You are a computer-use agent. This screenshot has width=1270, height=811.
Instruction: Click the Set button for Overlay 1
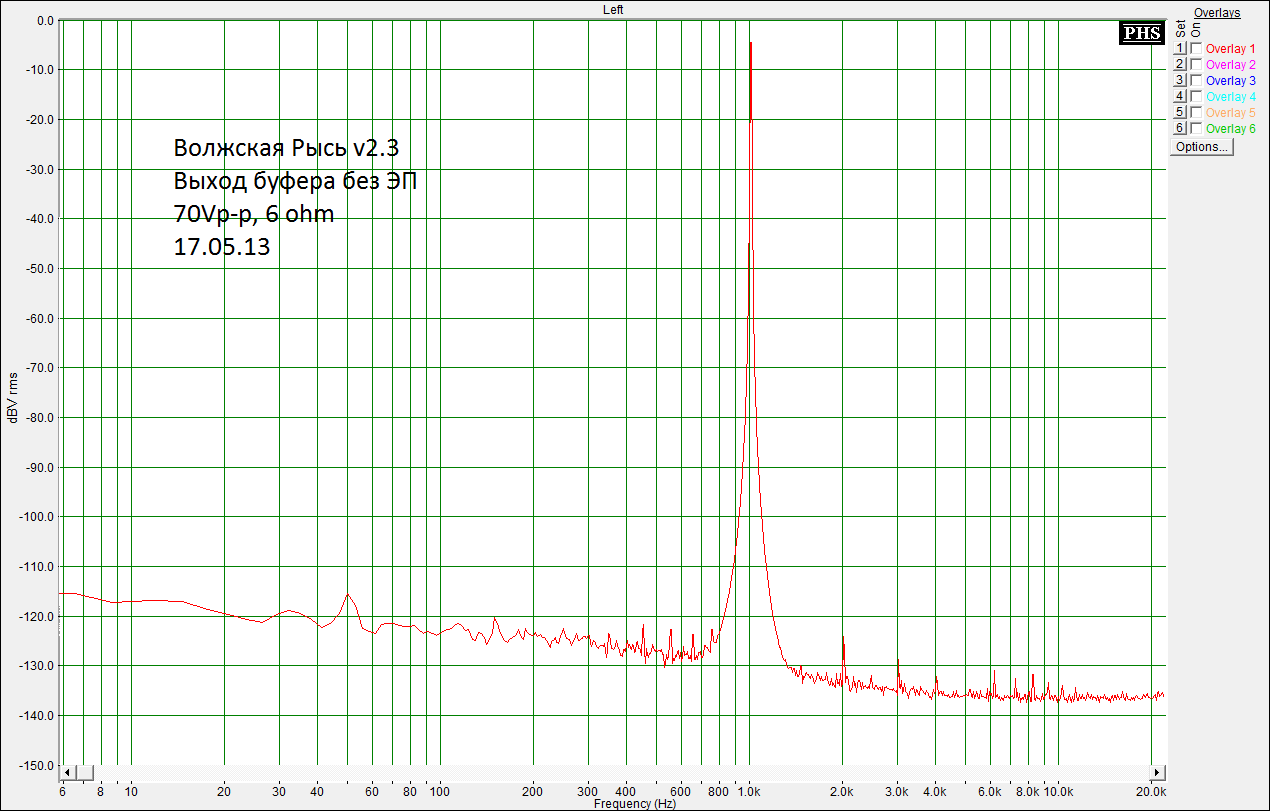click(x=1180, y=48)
